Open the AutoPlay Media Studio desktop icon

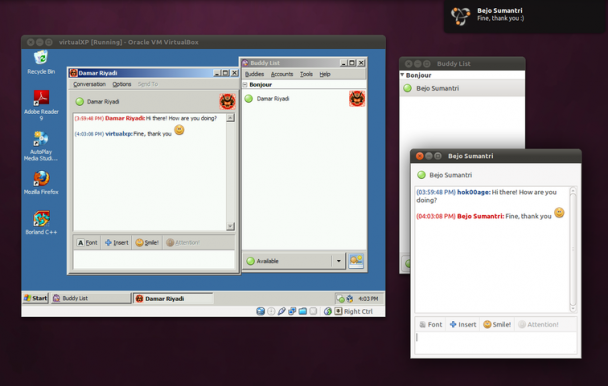pyautogui.click(x=41, y=145)
